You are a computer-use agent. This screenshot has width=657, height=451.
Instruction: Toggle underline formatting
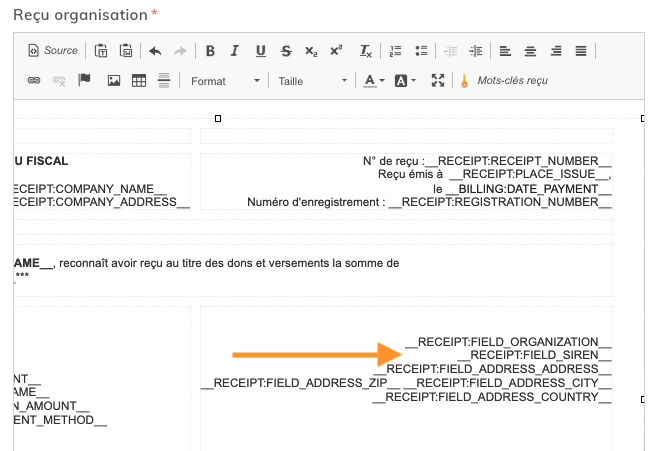pyautogui.click(x=260, y=51)
